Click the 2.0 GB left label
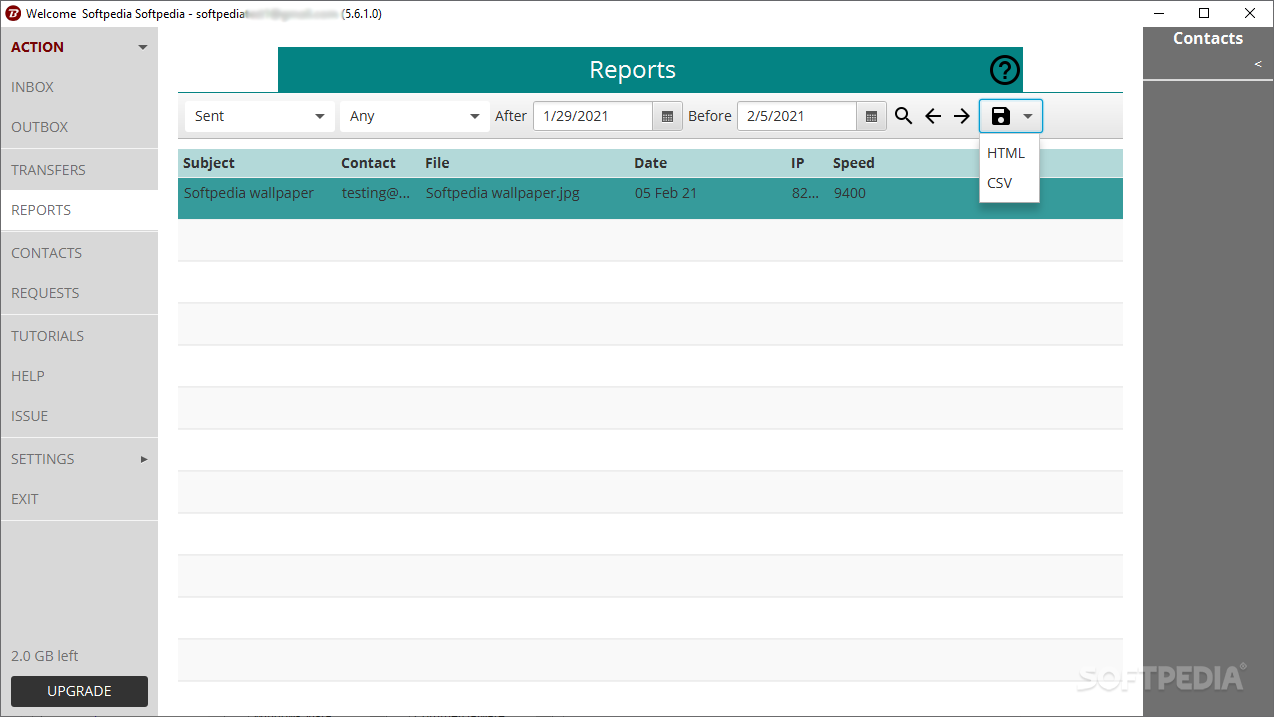 [x=45, y=656]
